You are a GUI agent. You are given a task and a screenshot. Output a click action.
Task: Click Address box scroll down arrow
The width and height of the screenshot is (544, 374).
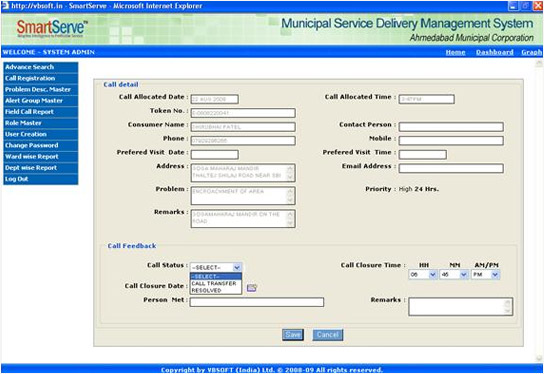point(290,178)
